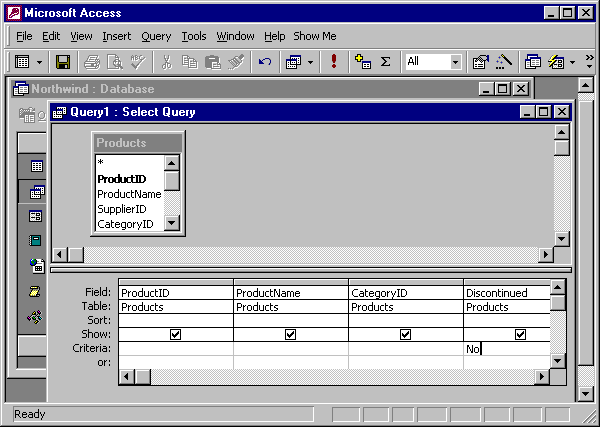Open Properties from the toolbar
The image size is (600, 427).
pos(480,62)
